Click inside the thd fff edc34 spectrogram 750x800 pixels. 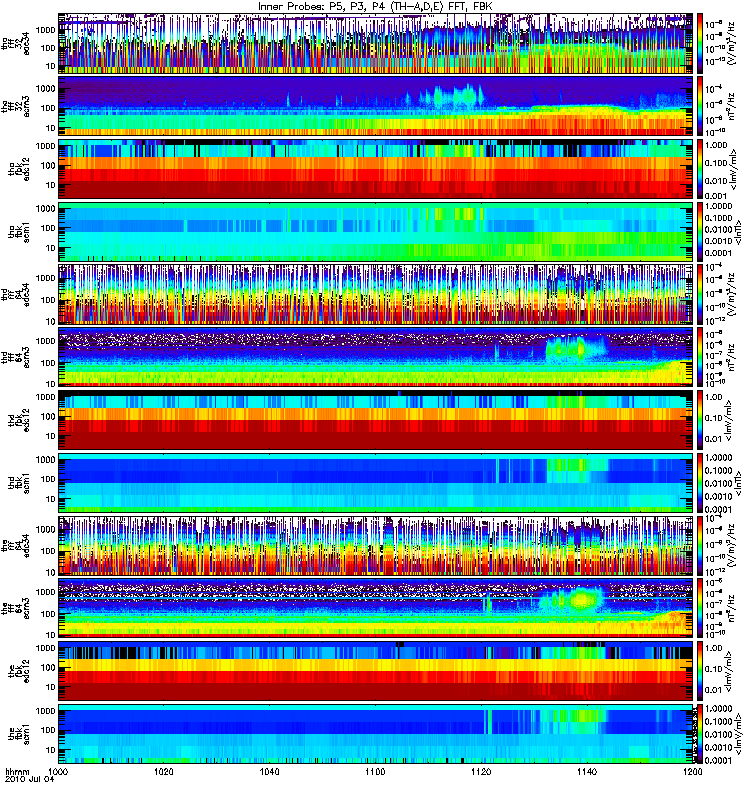click(x=376, y=295)
